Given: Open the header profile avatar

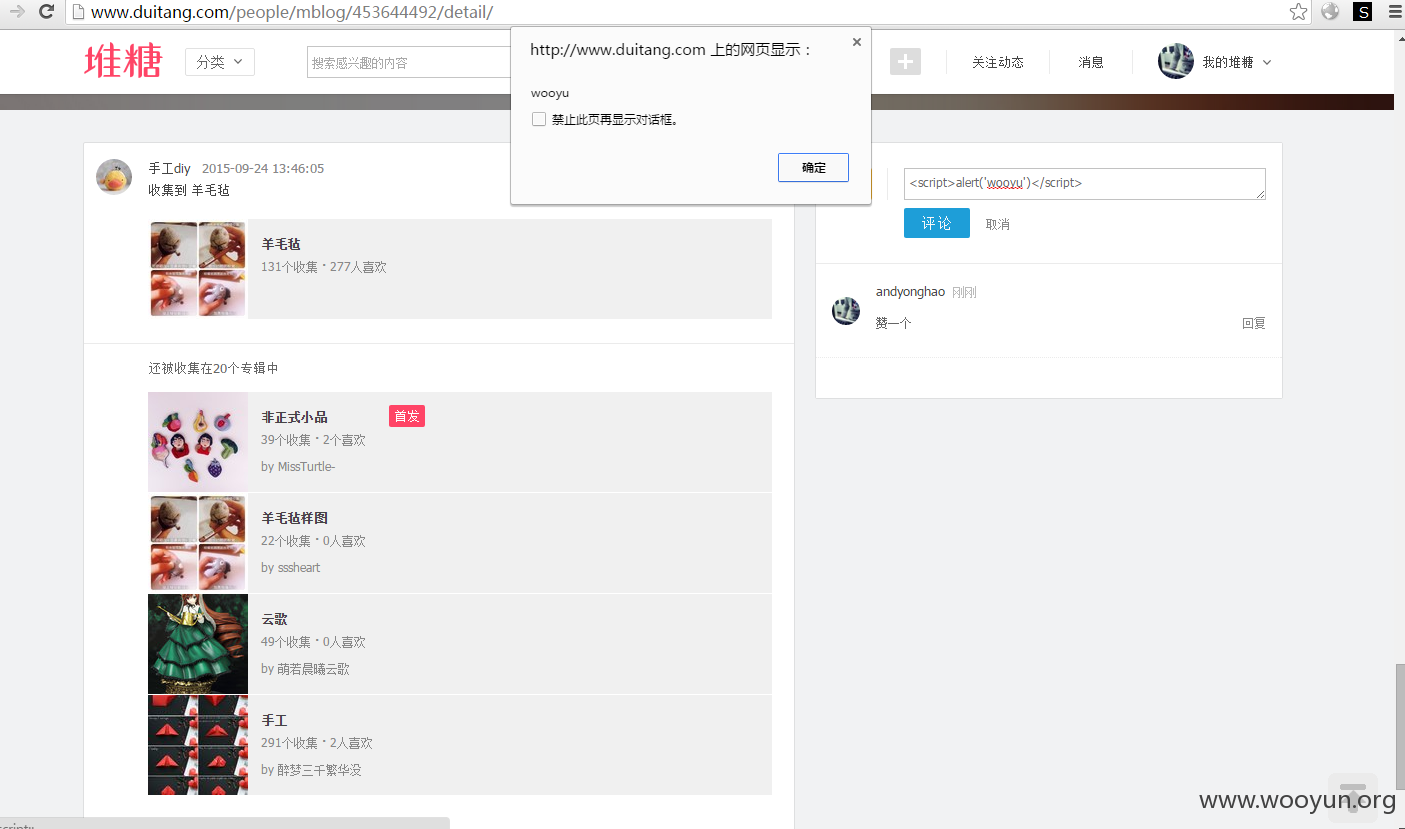Looking at the screenshot, I should coord(1176,62).
